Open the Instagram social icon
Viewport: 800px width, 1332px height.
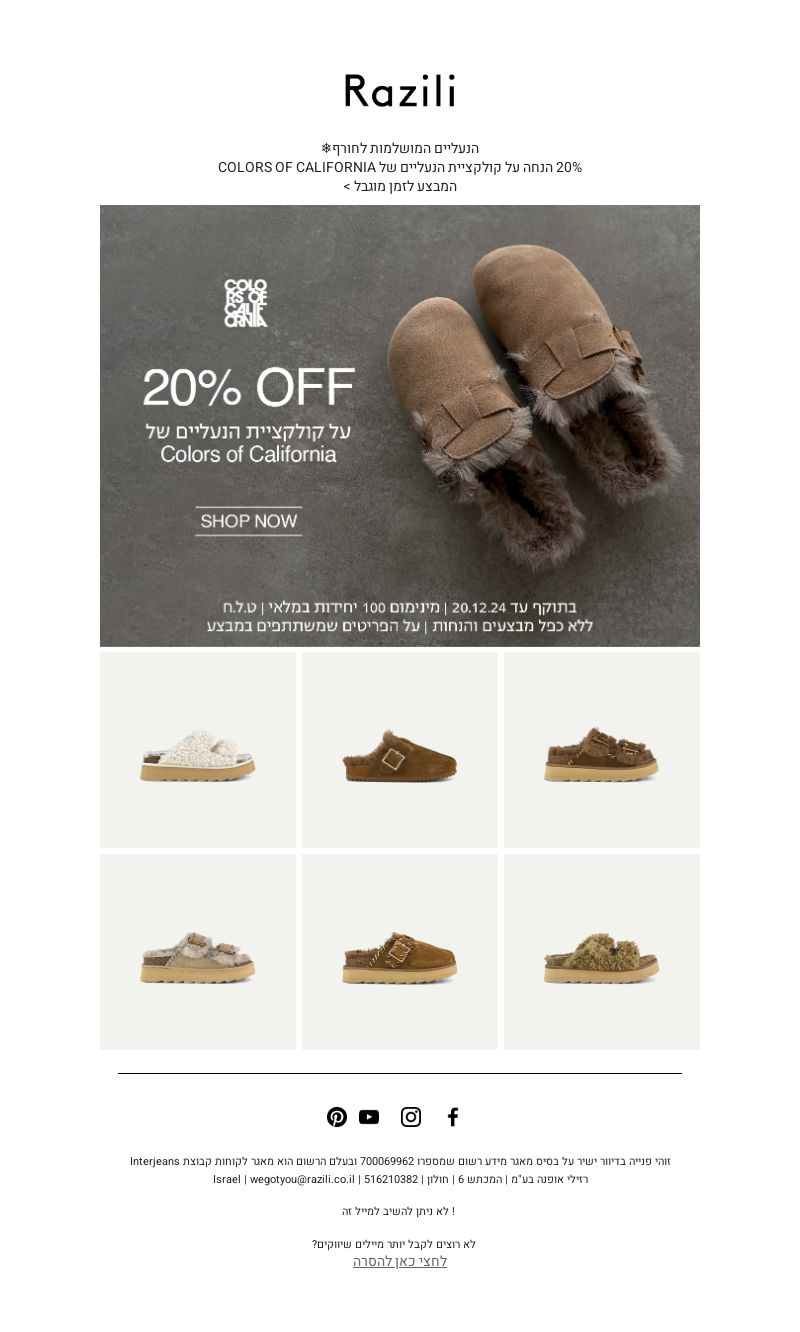click(x=411, y=1117)
